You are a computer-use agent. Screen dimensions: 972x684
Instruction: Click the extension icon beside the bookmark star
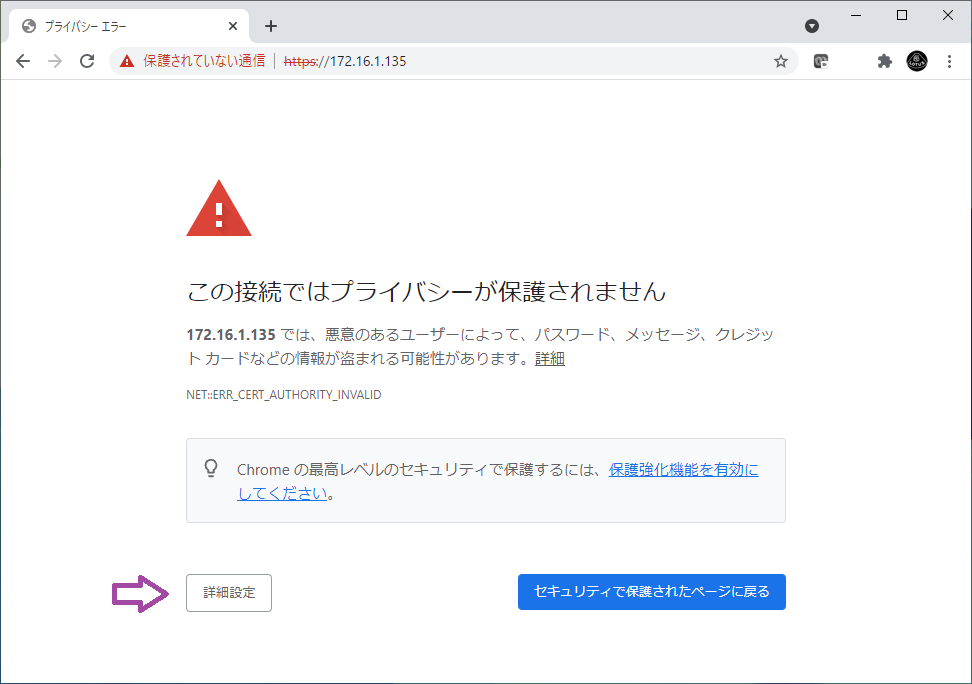coord(821,61)
